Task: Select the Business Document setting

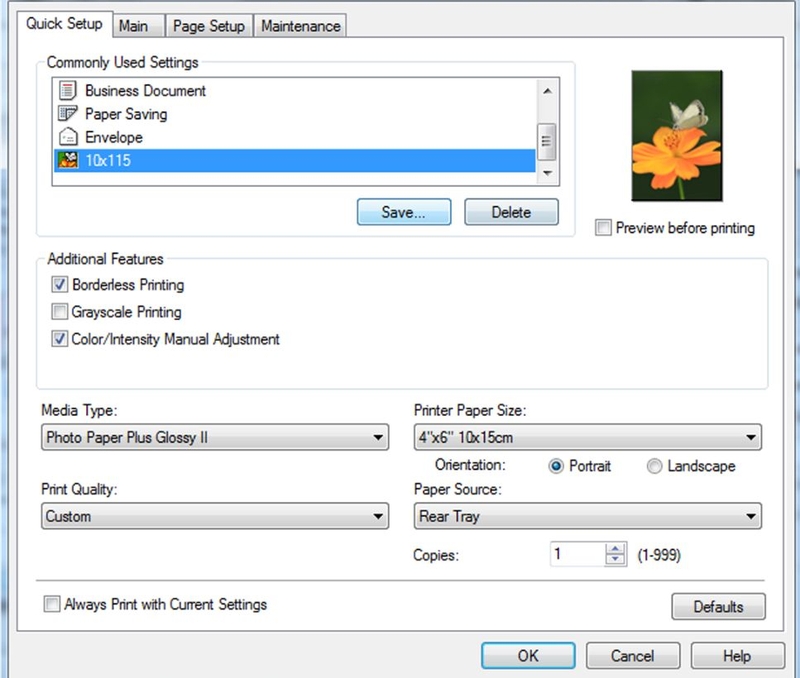Action: [294, 90]
